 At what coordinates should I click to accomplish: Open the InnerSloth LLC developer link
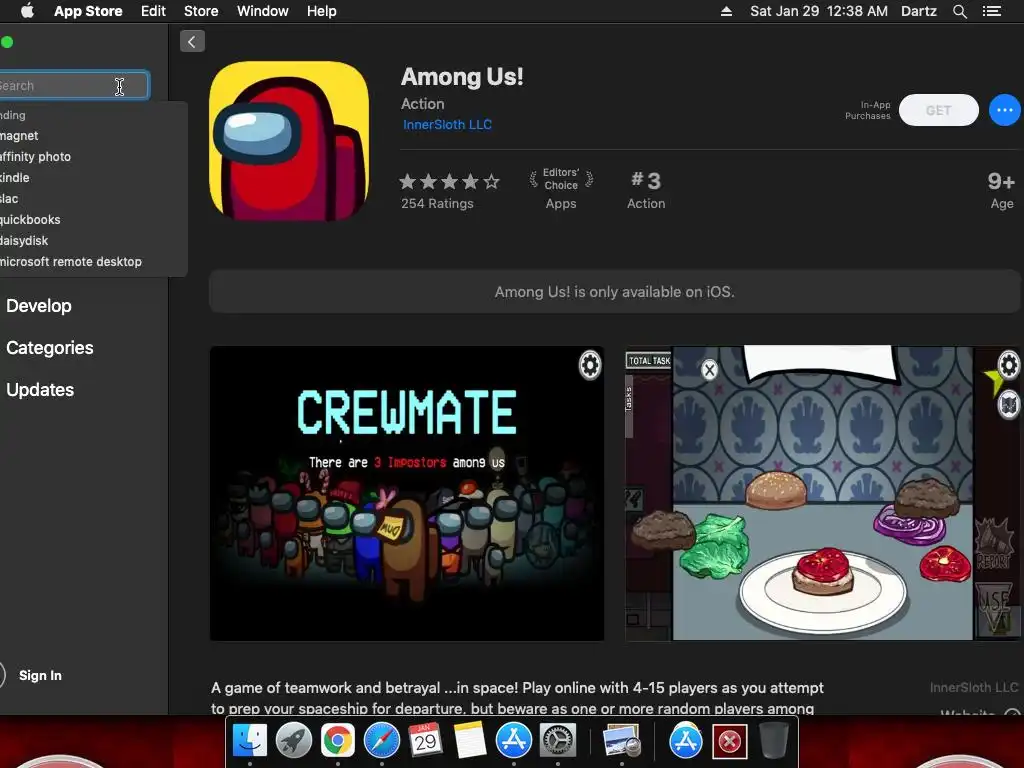(x=447, y=125)
